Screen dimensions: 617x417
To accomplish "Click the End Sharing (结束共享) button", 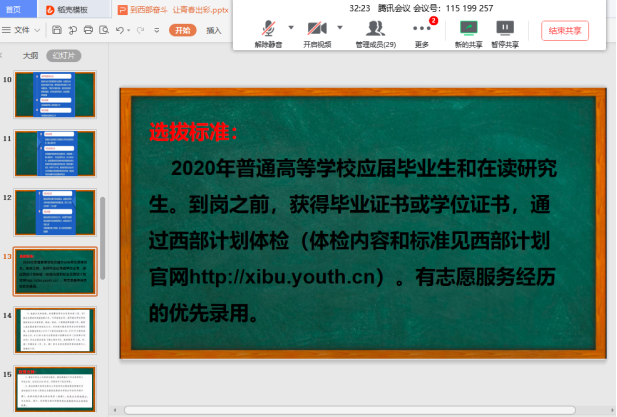I will click(565, 31).
